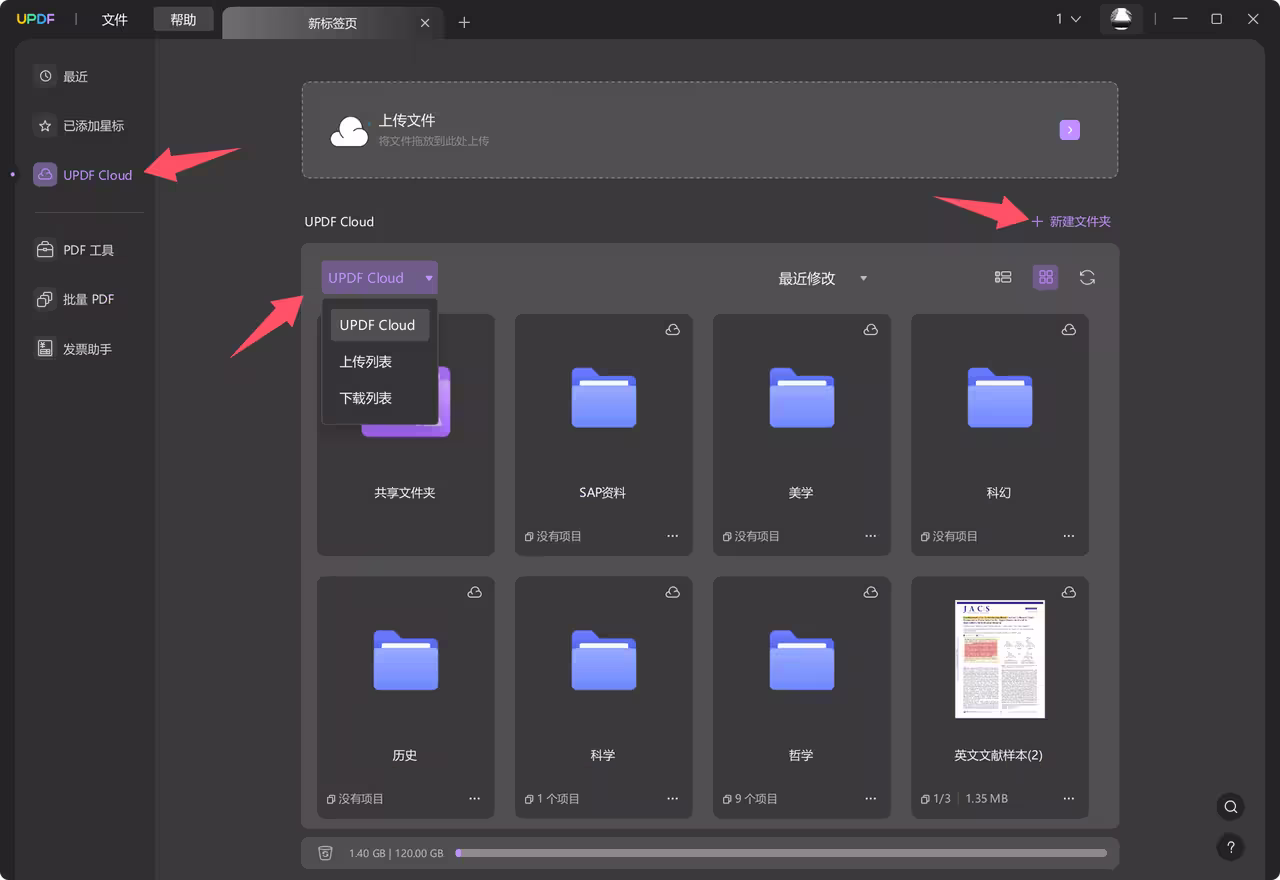Image resolution: width=1280 pixels, height=880 pixels.
Task: Select 下载列表 from the open dropdown
Action: point(366,397)
